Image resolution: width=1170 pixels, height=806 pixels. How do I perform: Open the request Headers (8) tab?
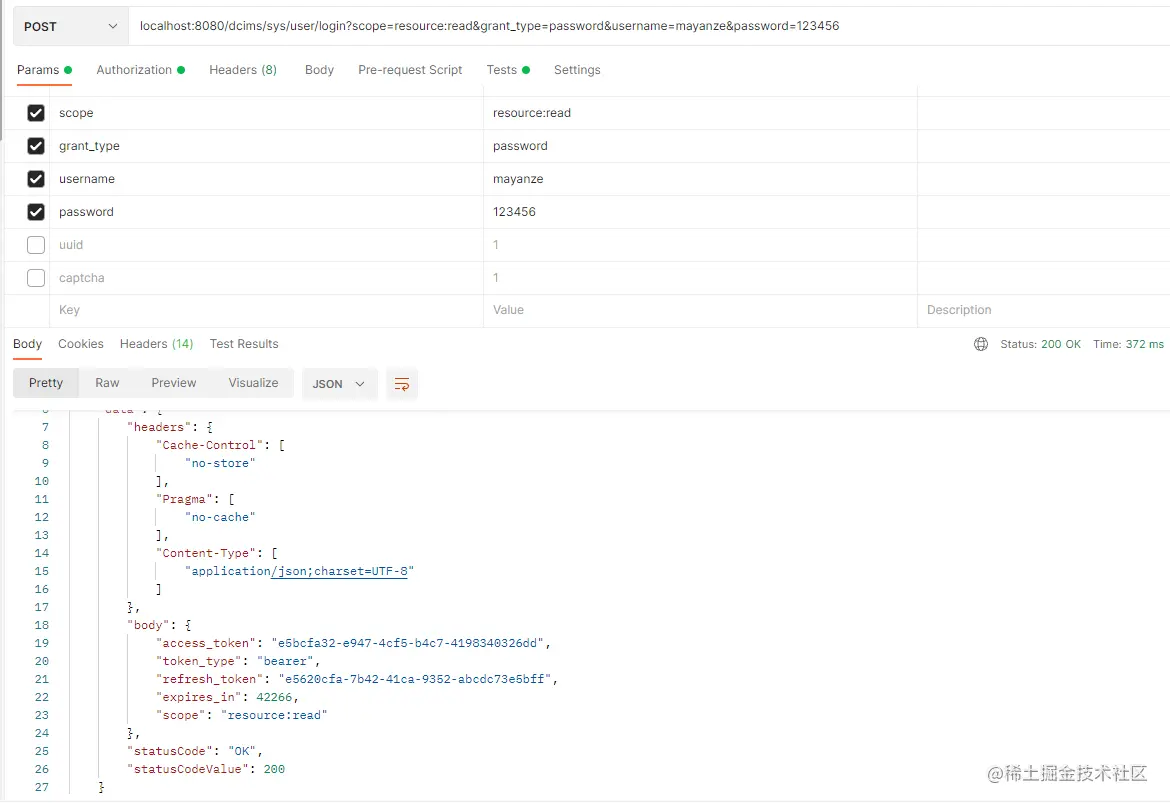pos(243,70)
